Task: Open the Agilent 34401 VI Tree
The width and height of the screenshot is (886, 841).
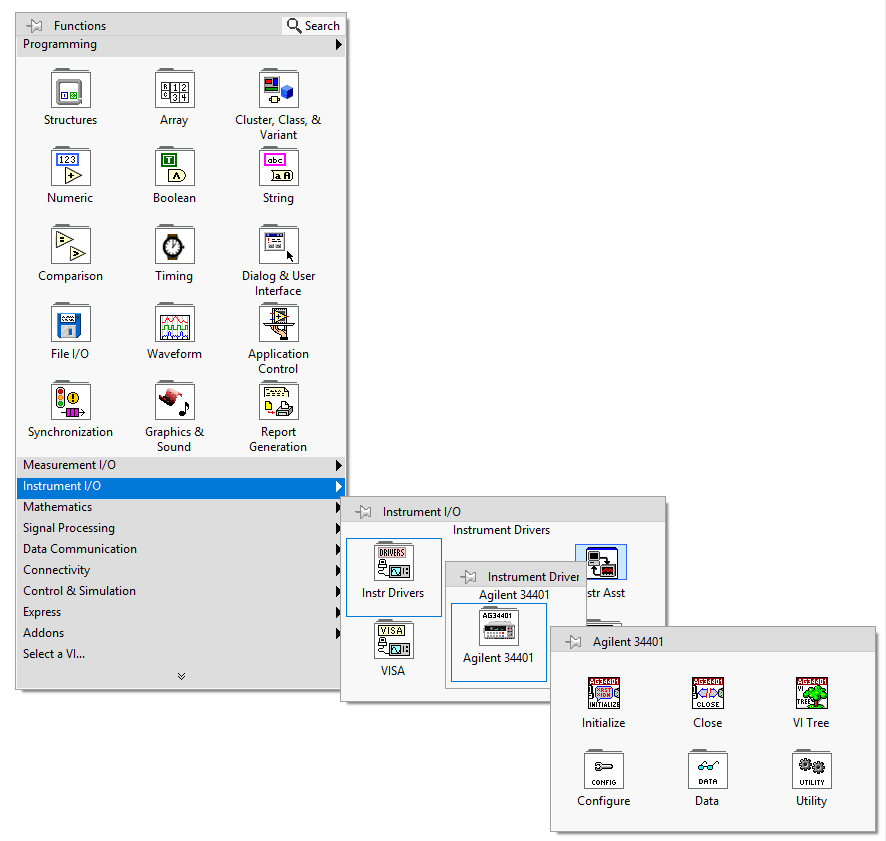Action: tap(811, 692)
